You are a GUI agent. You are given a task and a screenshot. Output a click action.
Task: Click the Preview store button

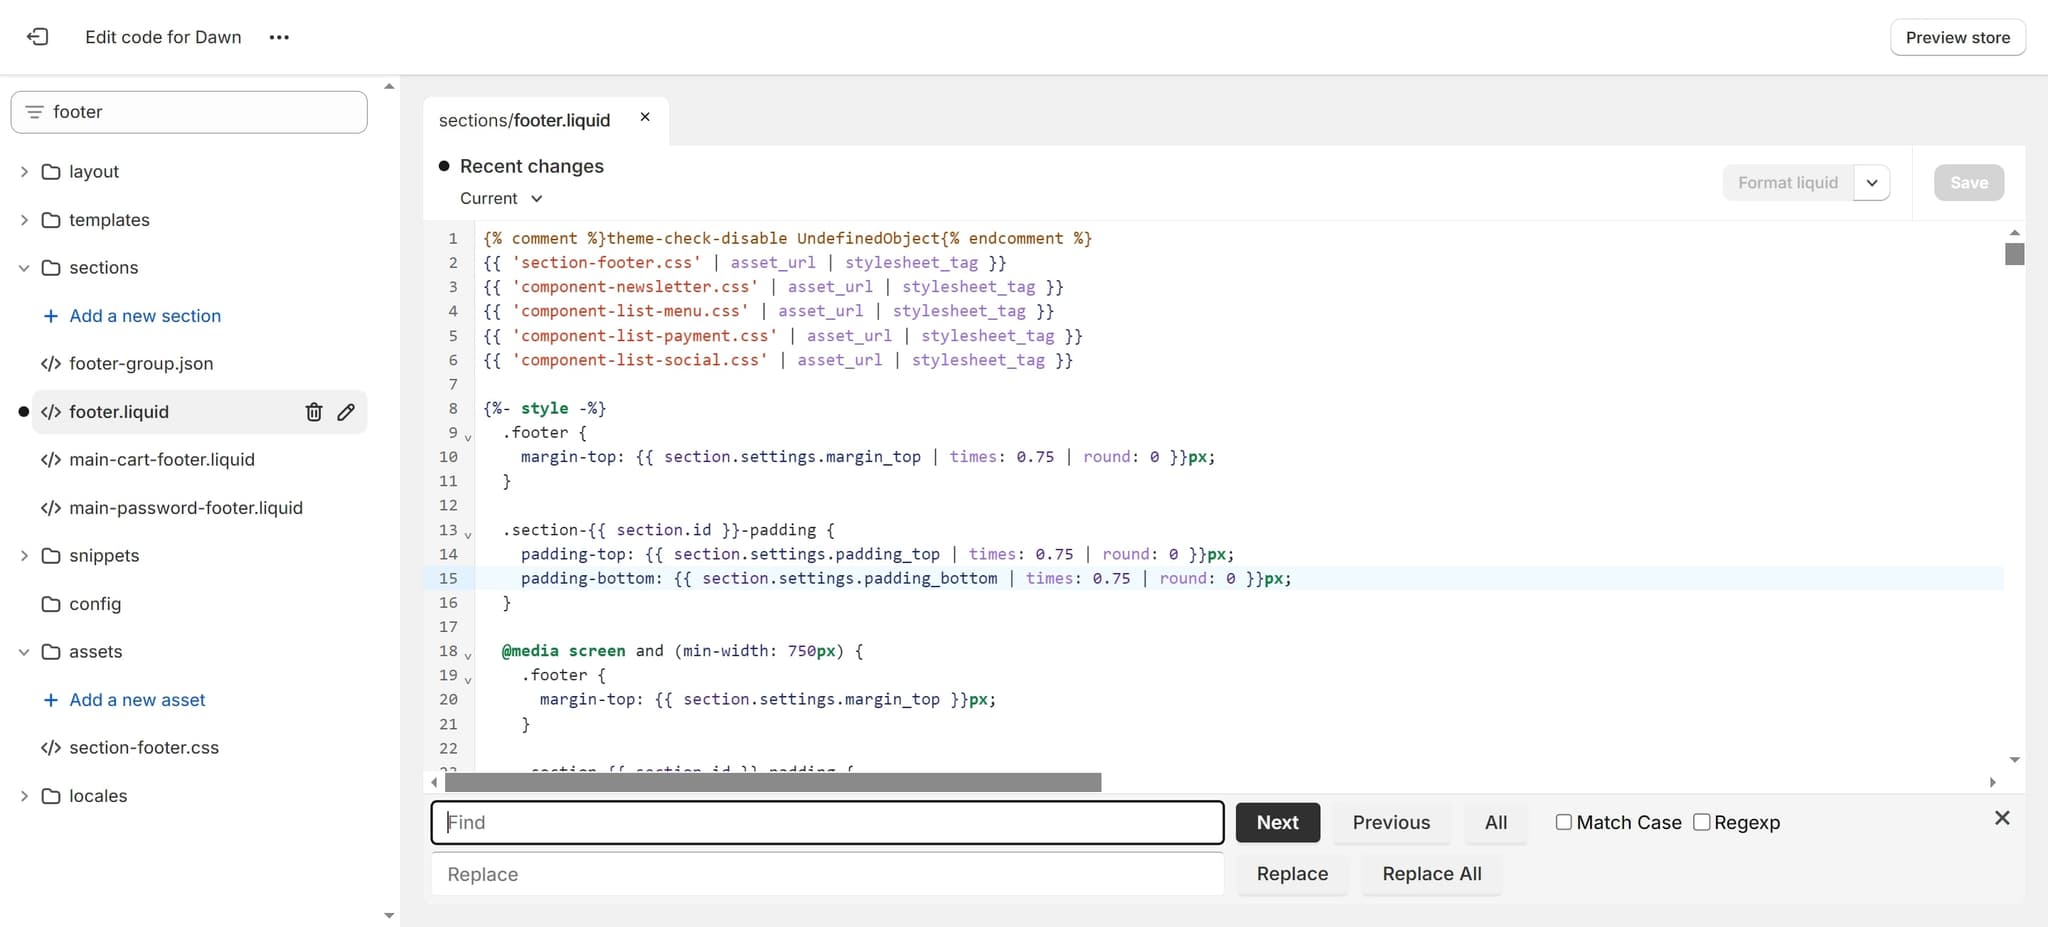[1956, 37]
